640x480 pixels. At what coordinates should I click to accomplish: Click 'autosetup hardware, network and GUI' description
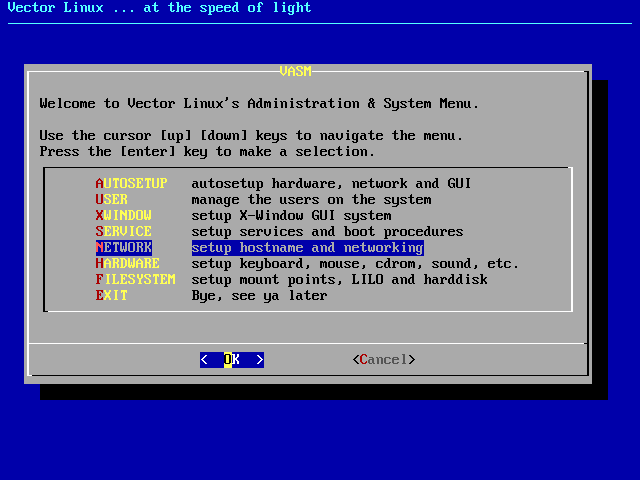tap(331, 184)
